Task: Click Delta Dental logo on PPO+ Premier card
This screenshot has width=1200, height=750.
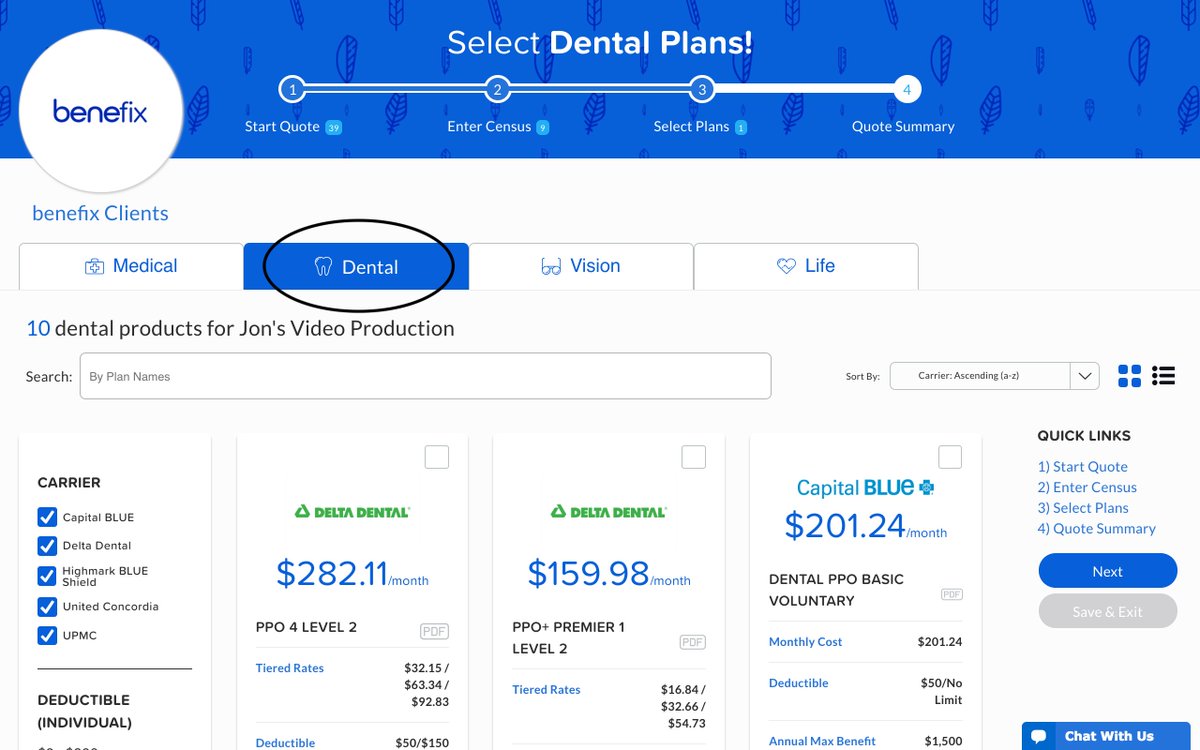Action: click(608, 511)
